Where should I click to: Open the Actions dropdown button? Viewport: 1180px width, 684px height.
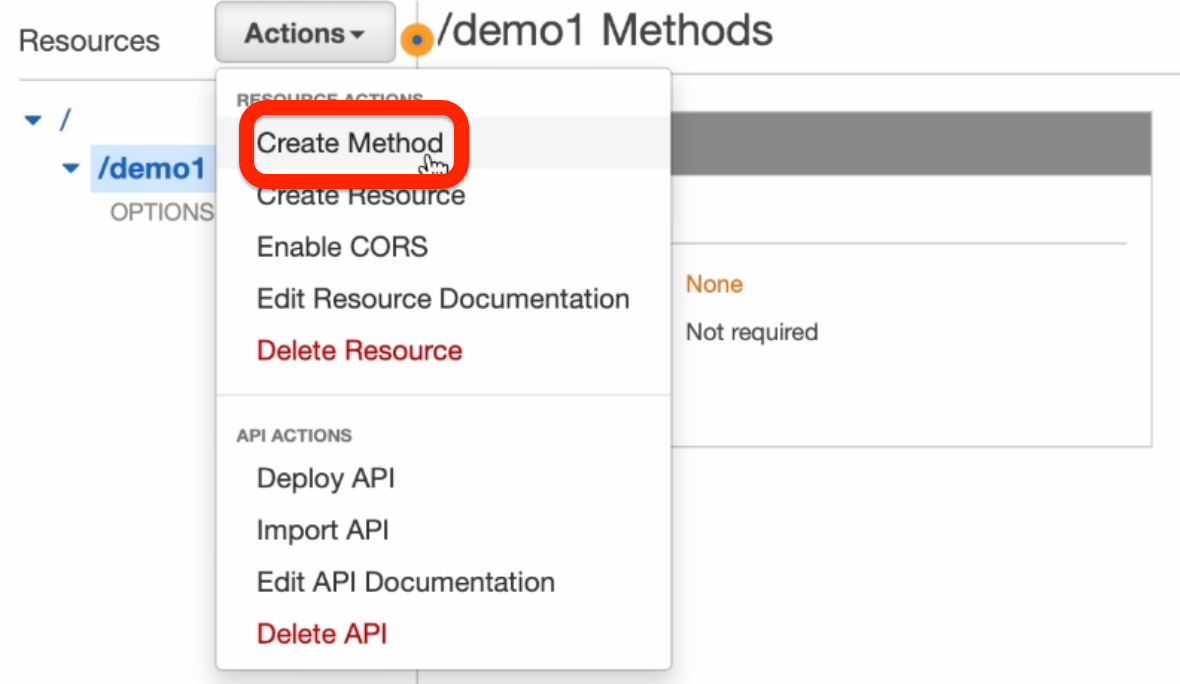pyautogui.click(x=304, y=34)
